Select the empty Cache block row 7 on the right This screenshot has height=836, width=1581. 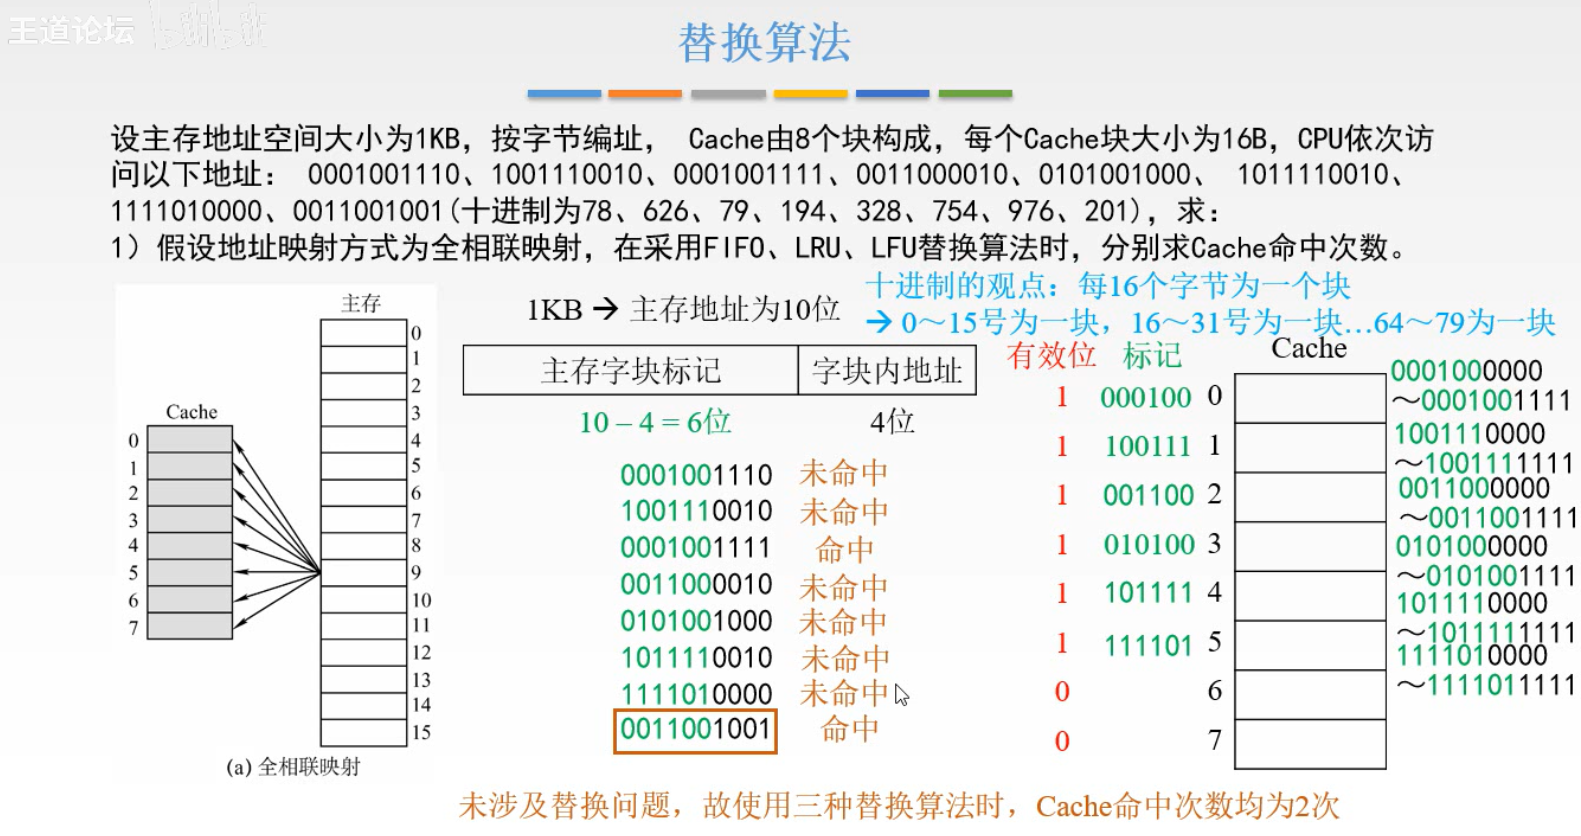pyautogui.click(x=1310, y=743)
